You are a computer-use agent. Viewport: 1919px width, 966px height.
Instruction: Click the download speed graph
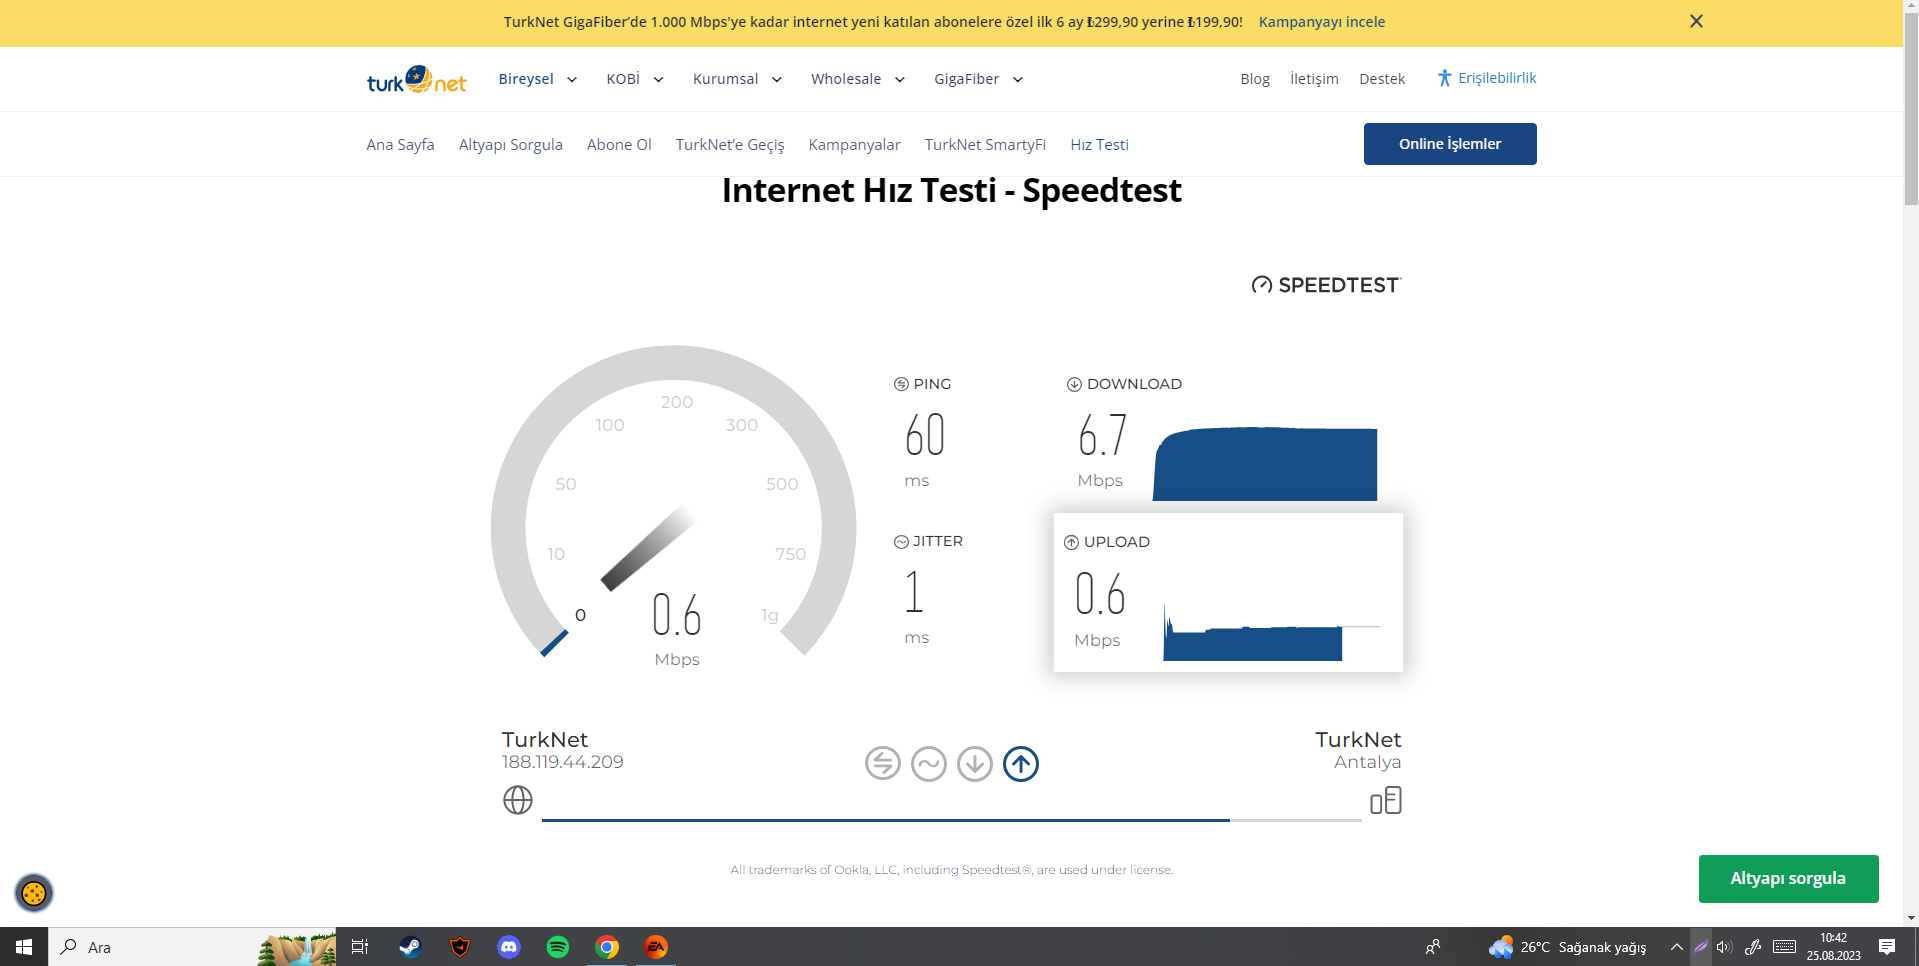pyautogui.click(x=1265, y=464)
